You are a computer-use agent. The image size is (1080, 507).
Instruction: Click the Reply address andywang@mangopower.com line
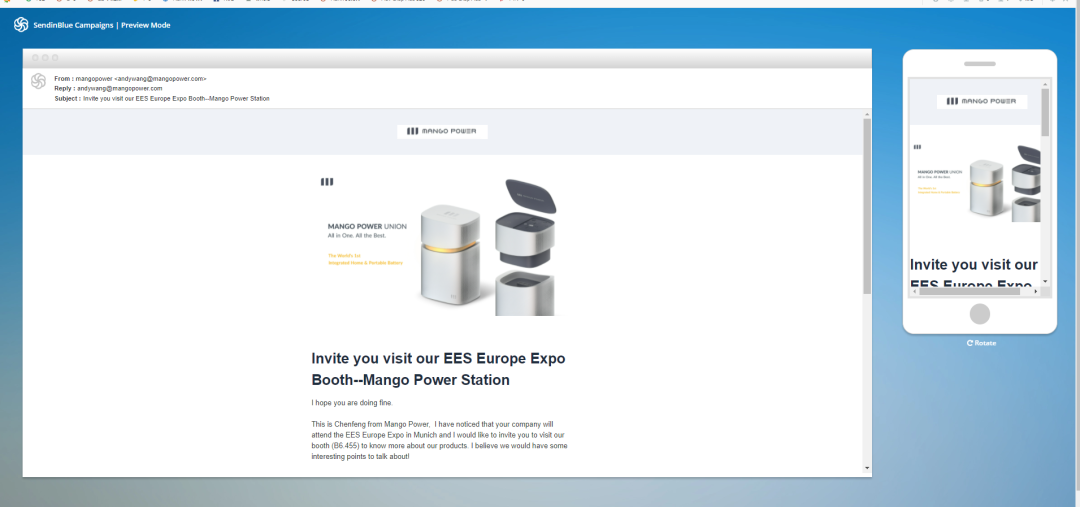tap(108, 88)
